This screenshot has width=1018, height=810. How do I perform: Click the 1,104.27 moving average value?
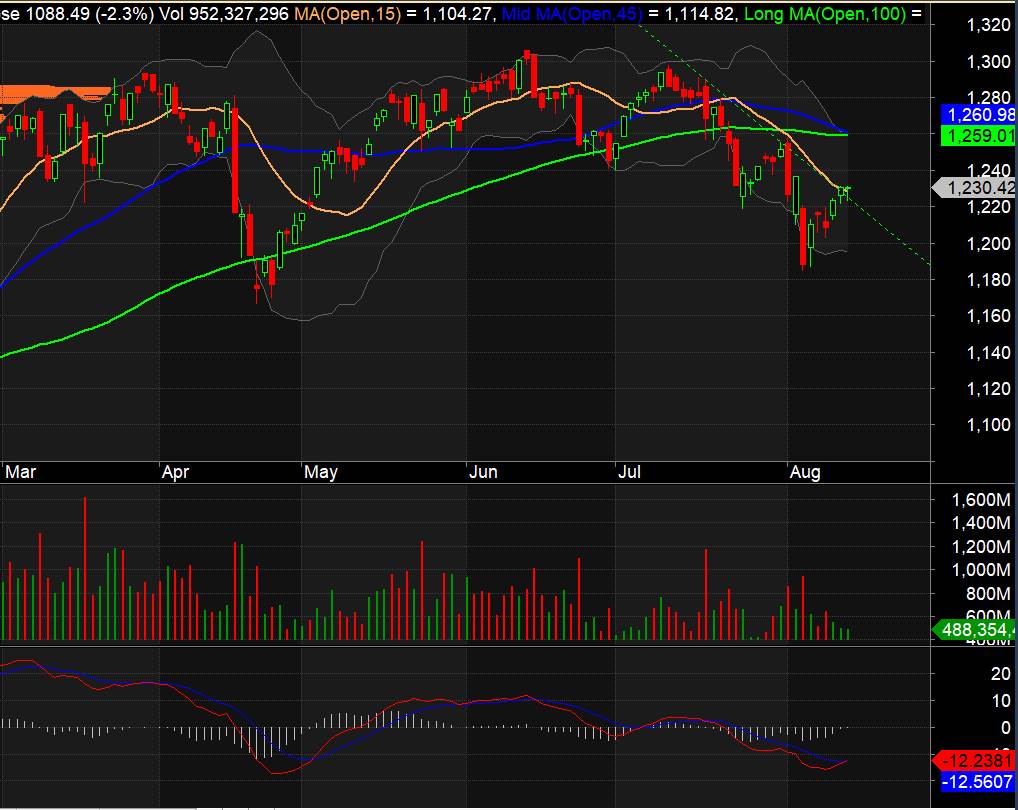456,13
